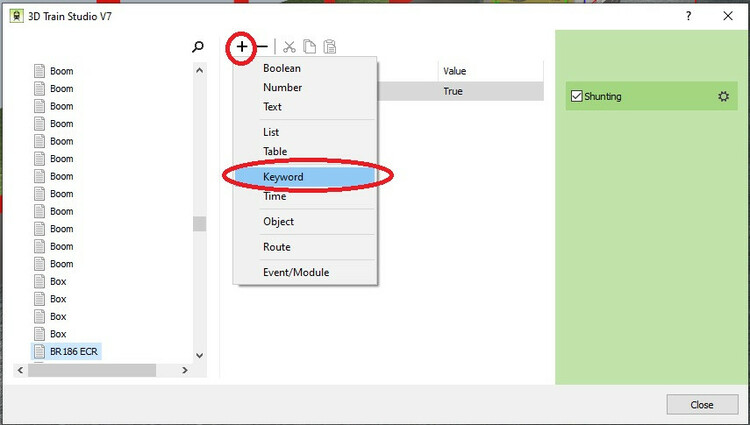Click the Value column header
750x425 pixels.
490,71
